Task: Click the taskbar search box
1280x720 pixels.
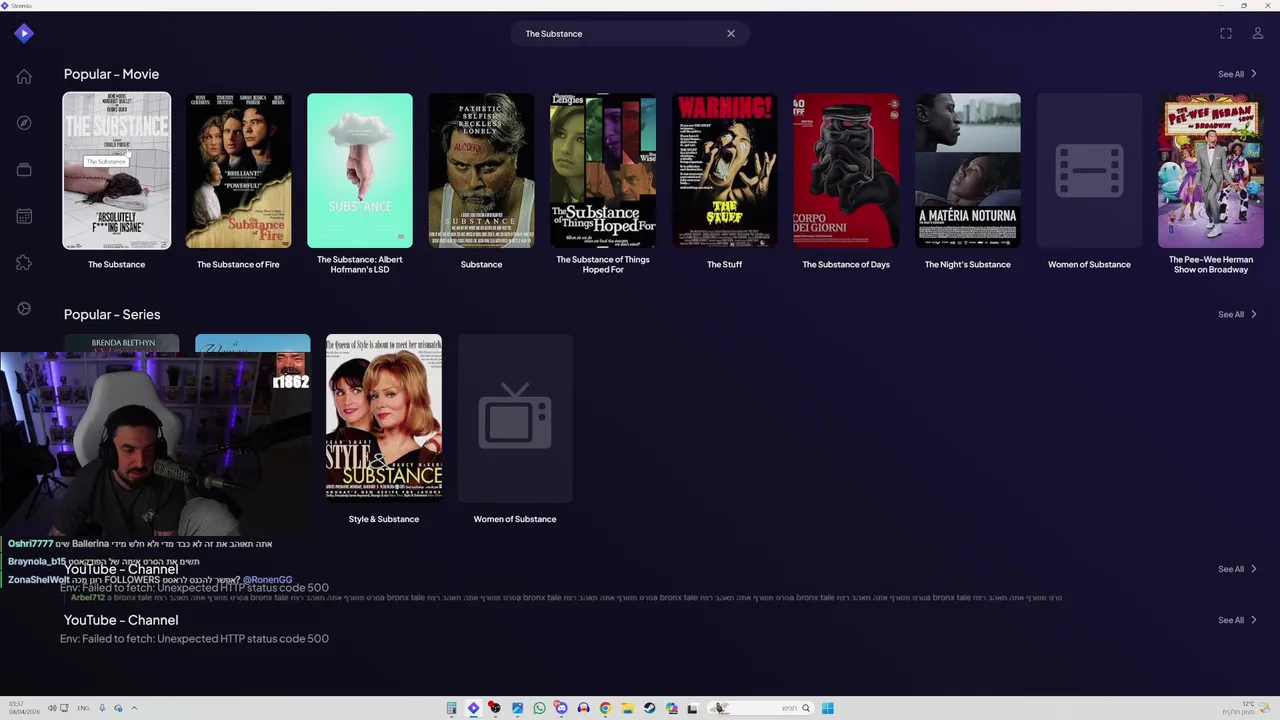Action: [760, 708]
